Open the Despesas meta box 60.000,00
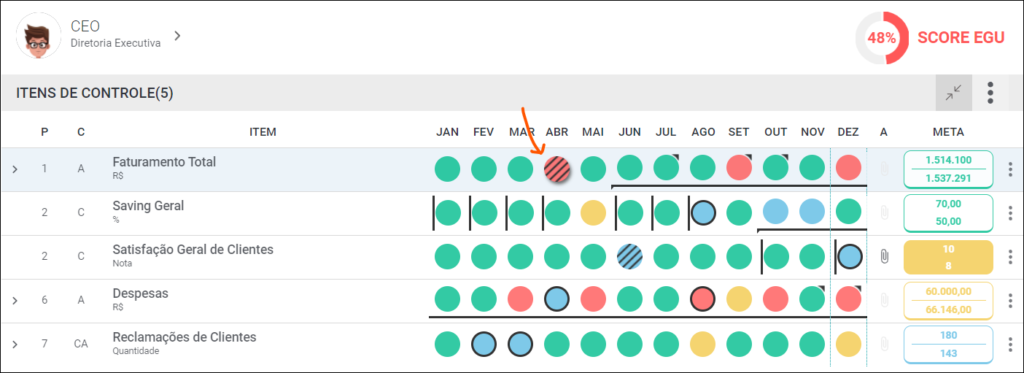Viewport: 1024px width, 373px height. coord(948,300)
